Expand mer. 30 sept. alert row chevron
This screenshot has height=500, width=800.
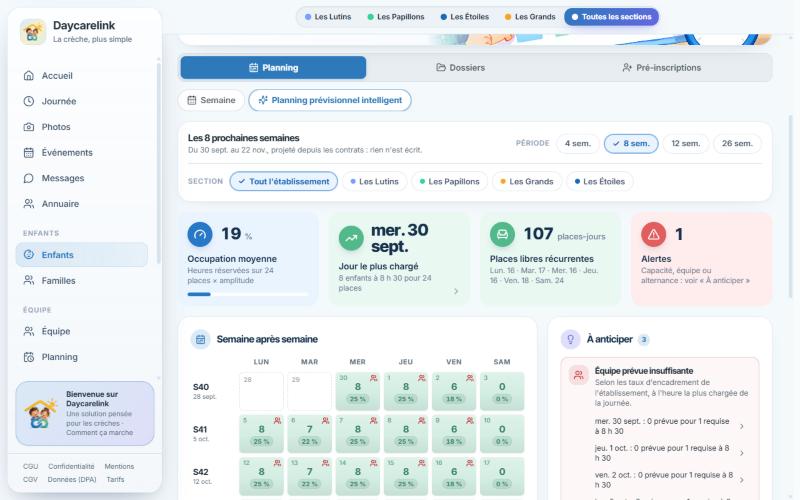click(742, 426)
